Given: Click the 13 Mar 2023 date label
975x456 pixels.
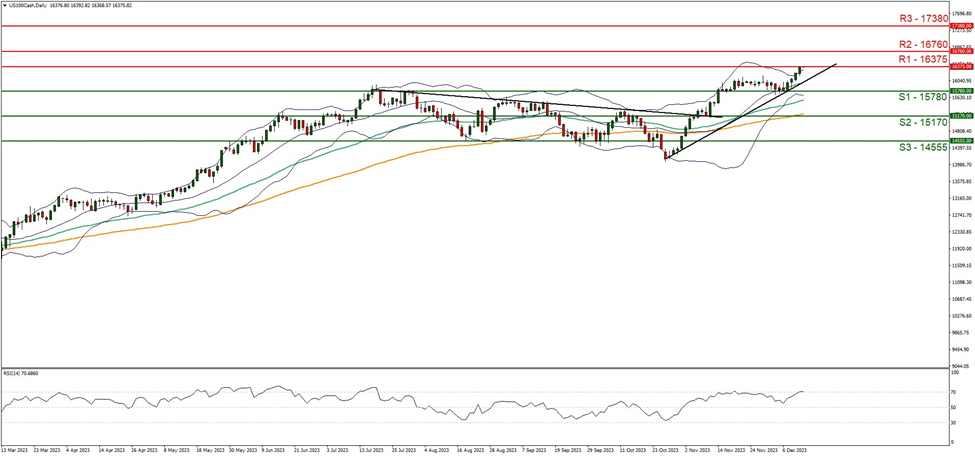Looking at the screenshot, I should pyautogui.click(x=17, y=450).
